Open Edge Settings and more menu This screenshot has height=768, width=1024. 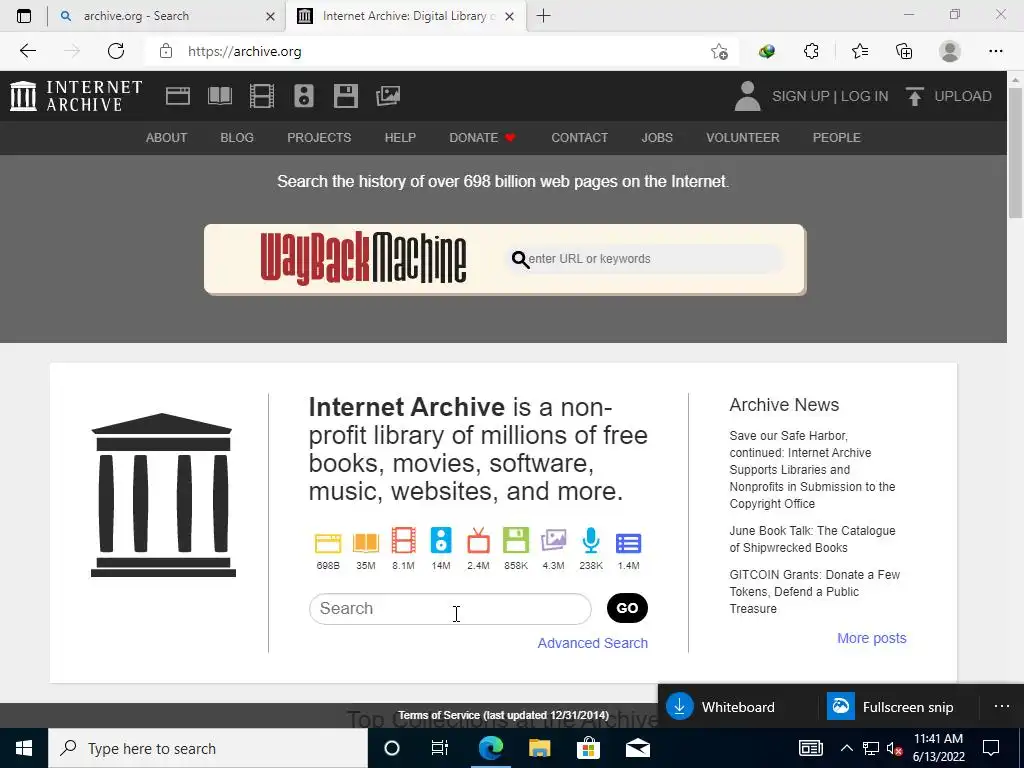coord(995,51)
